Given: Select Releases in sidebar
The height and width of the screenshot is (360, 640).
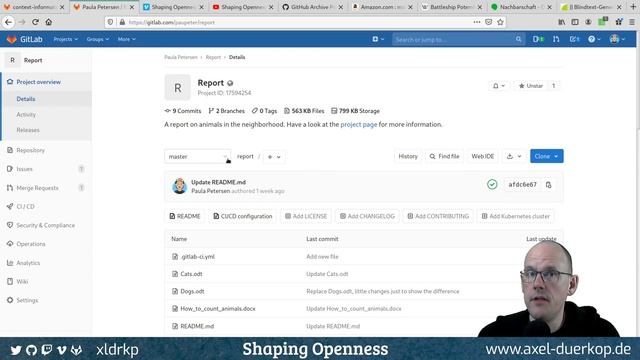Looking at the screenshot, I should pyautogui.click(x=28, y=130).
